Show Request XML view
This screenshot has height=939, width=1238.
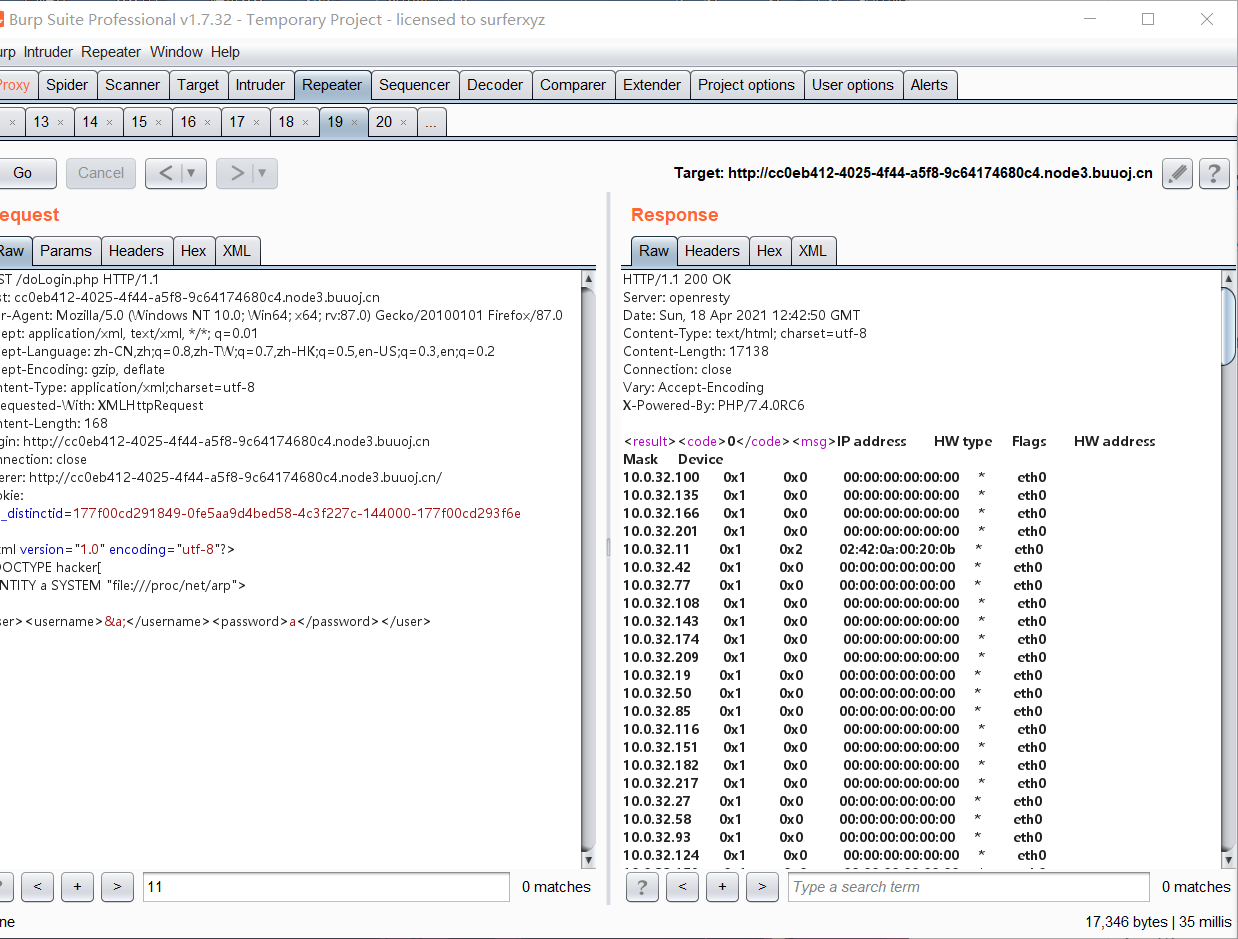pos(237,251)
